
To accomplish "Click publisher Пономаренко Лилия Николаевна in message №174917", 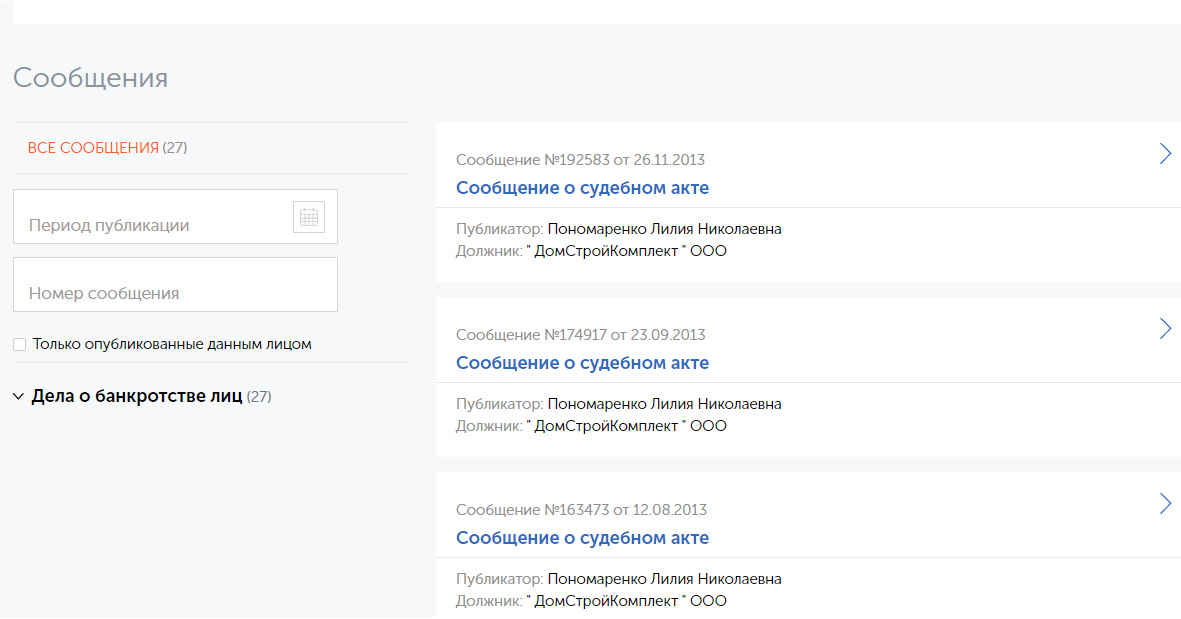I will (664, 404).
